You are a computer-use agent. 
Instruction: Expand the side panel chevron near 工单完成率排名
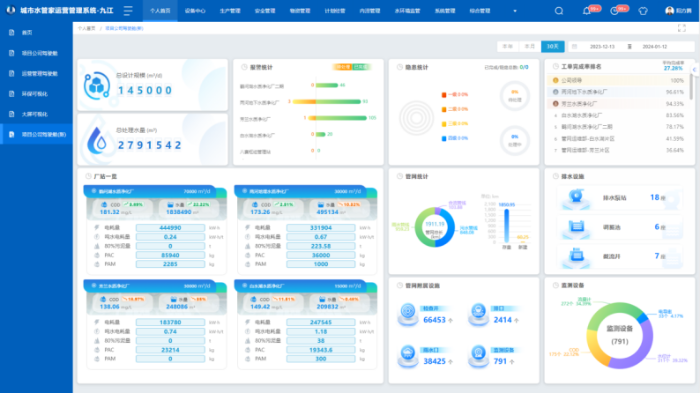694,70
